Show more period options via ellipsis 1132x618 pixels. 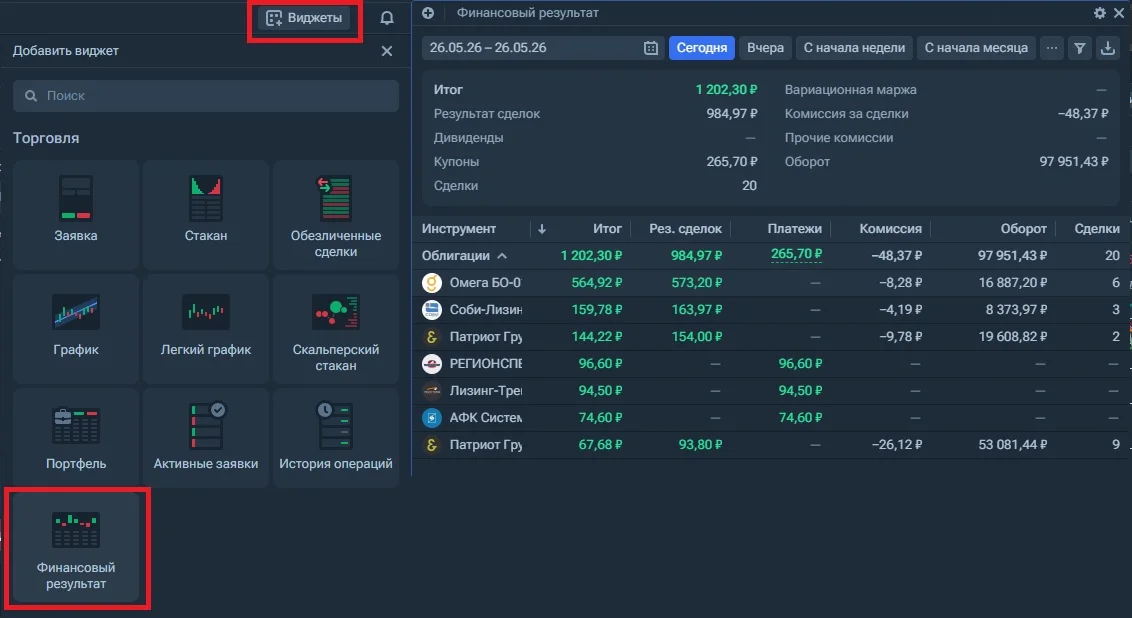coord(1051,48)
